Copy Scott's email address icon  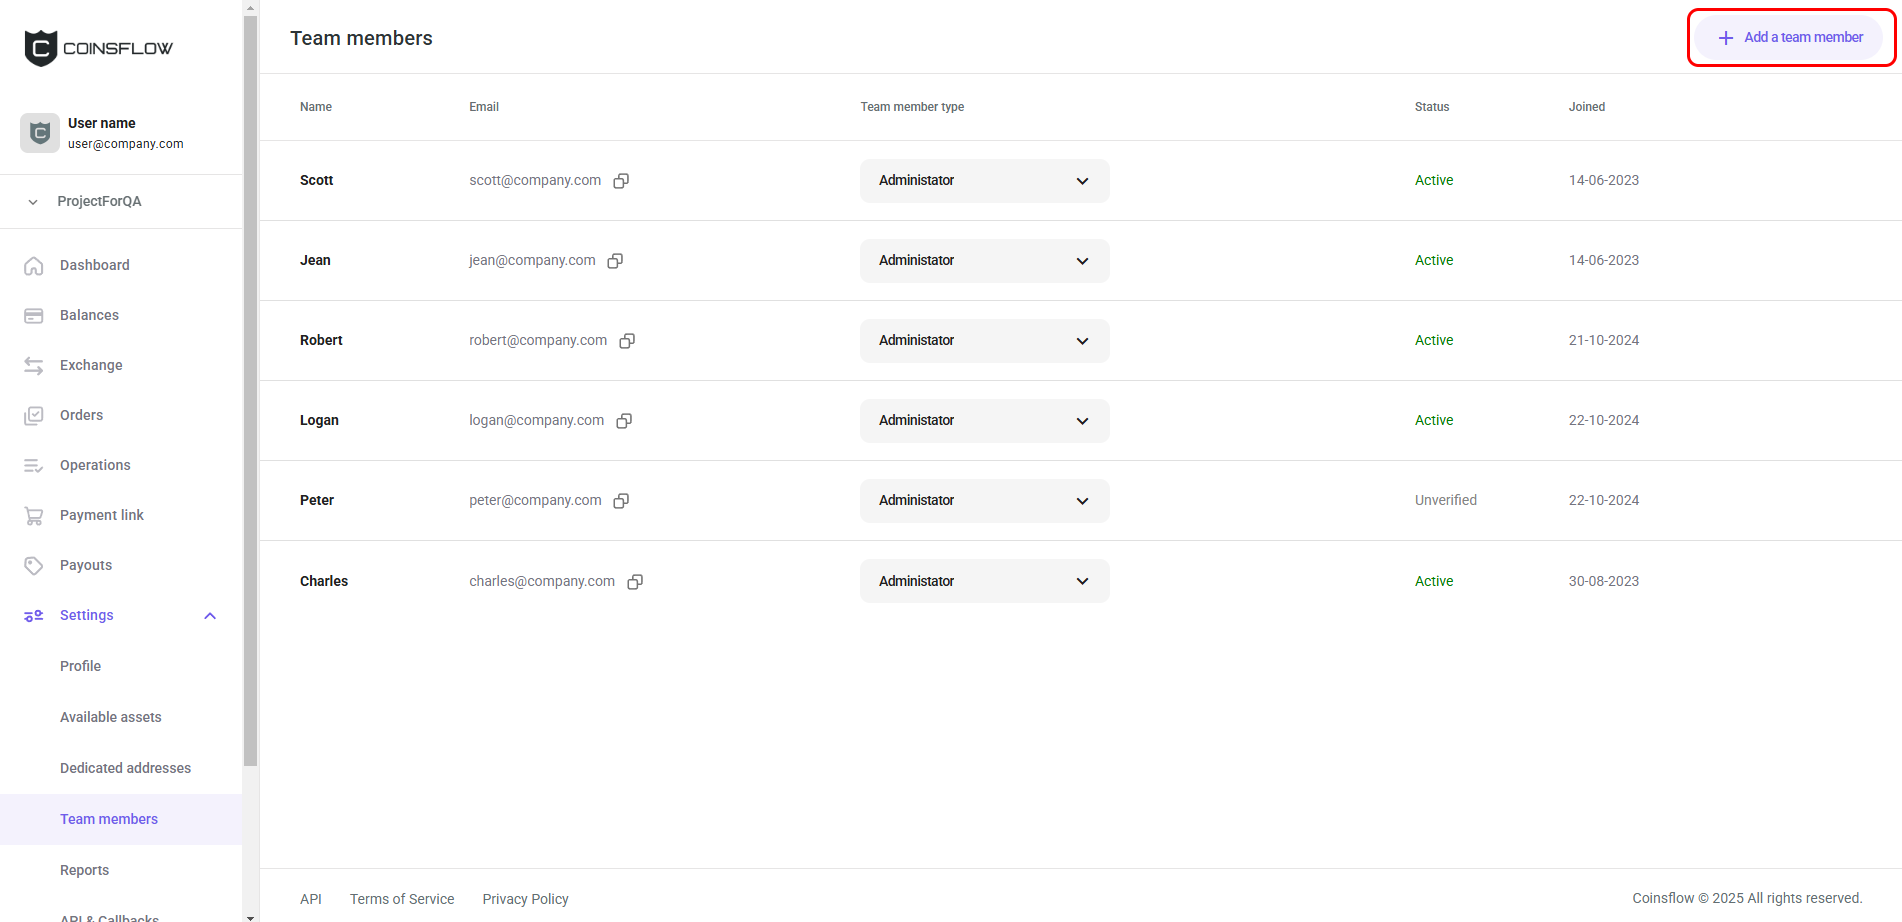[x=621, y=181]
